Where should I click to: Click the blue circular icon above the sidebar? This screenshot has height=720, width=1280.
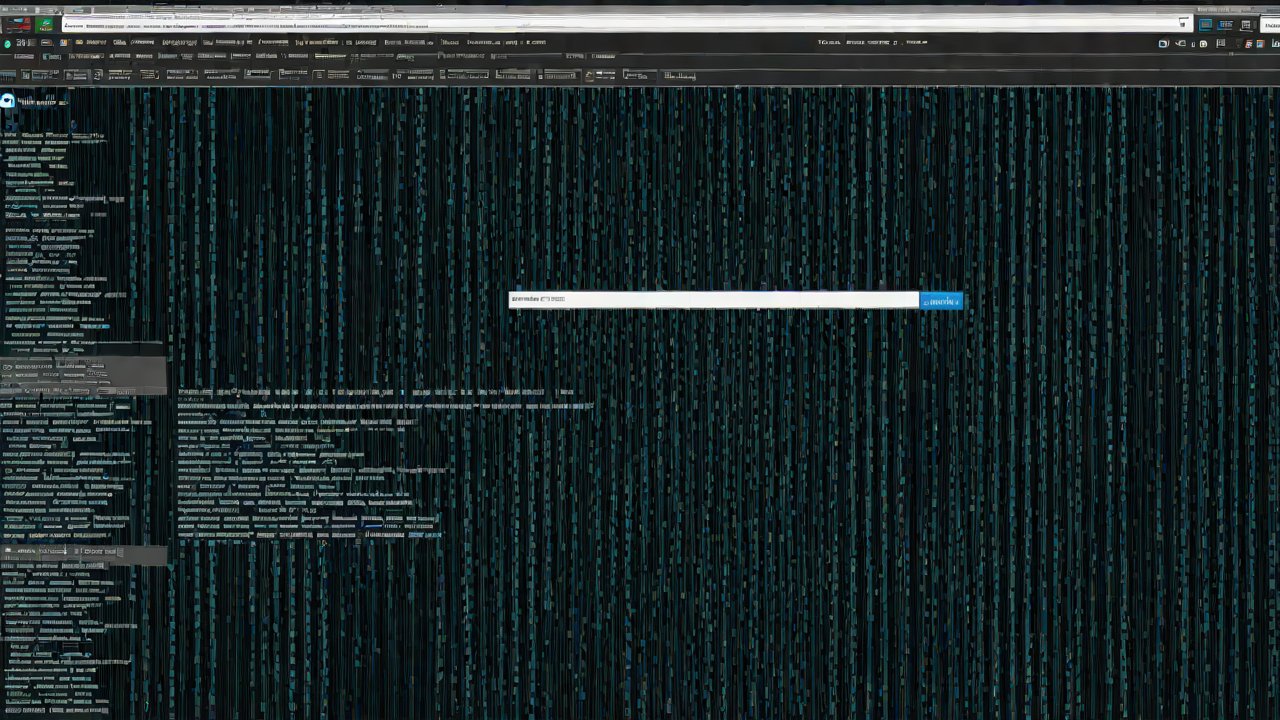pos(8,101)
